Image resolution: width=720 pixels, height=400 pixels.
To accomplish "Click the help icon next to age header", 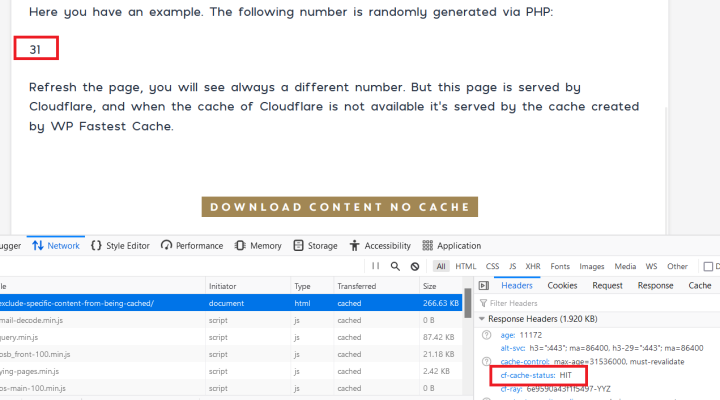I will pyautogui.click(x=487, y=335).
